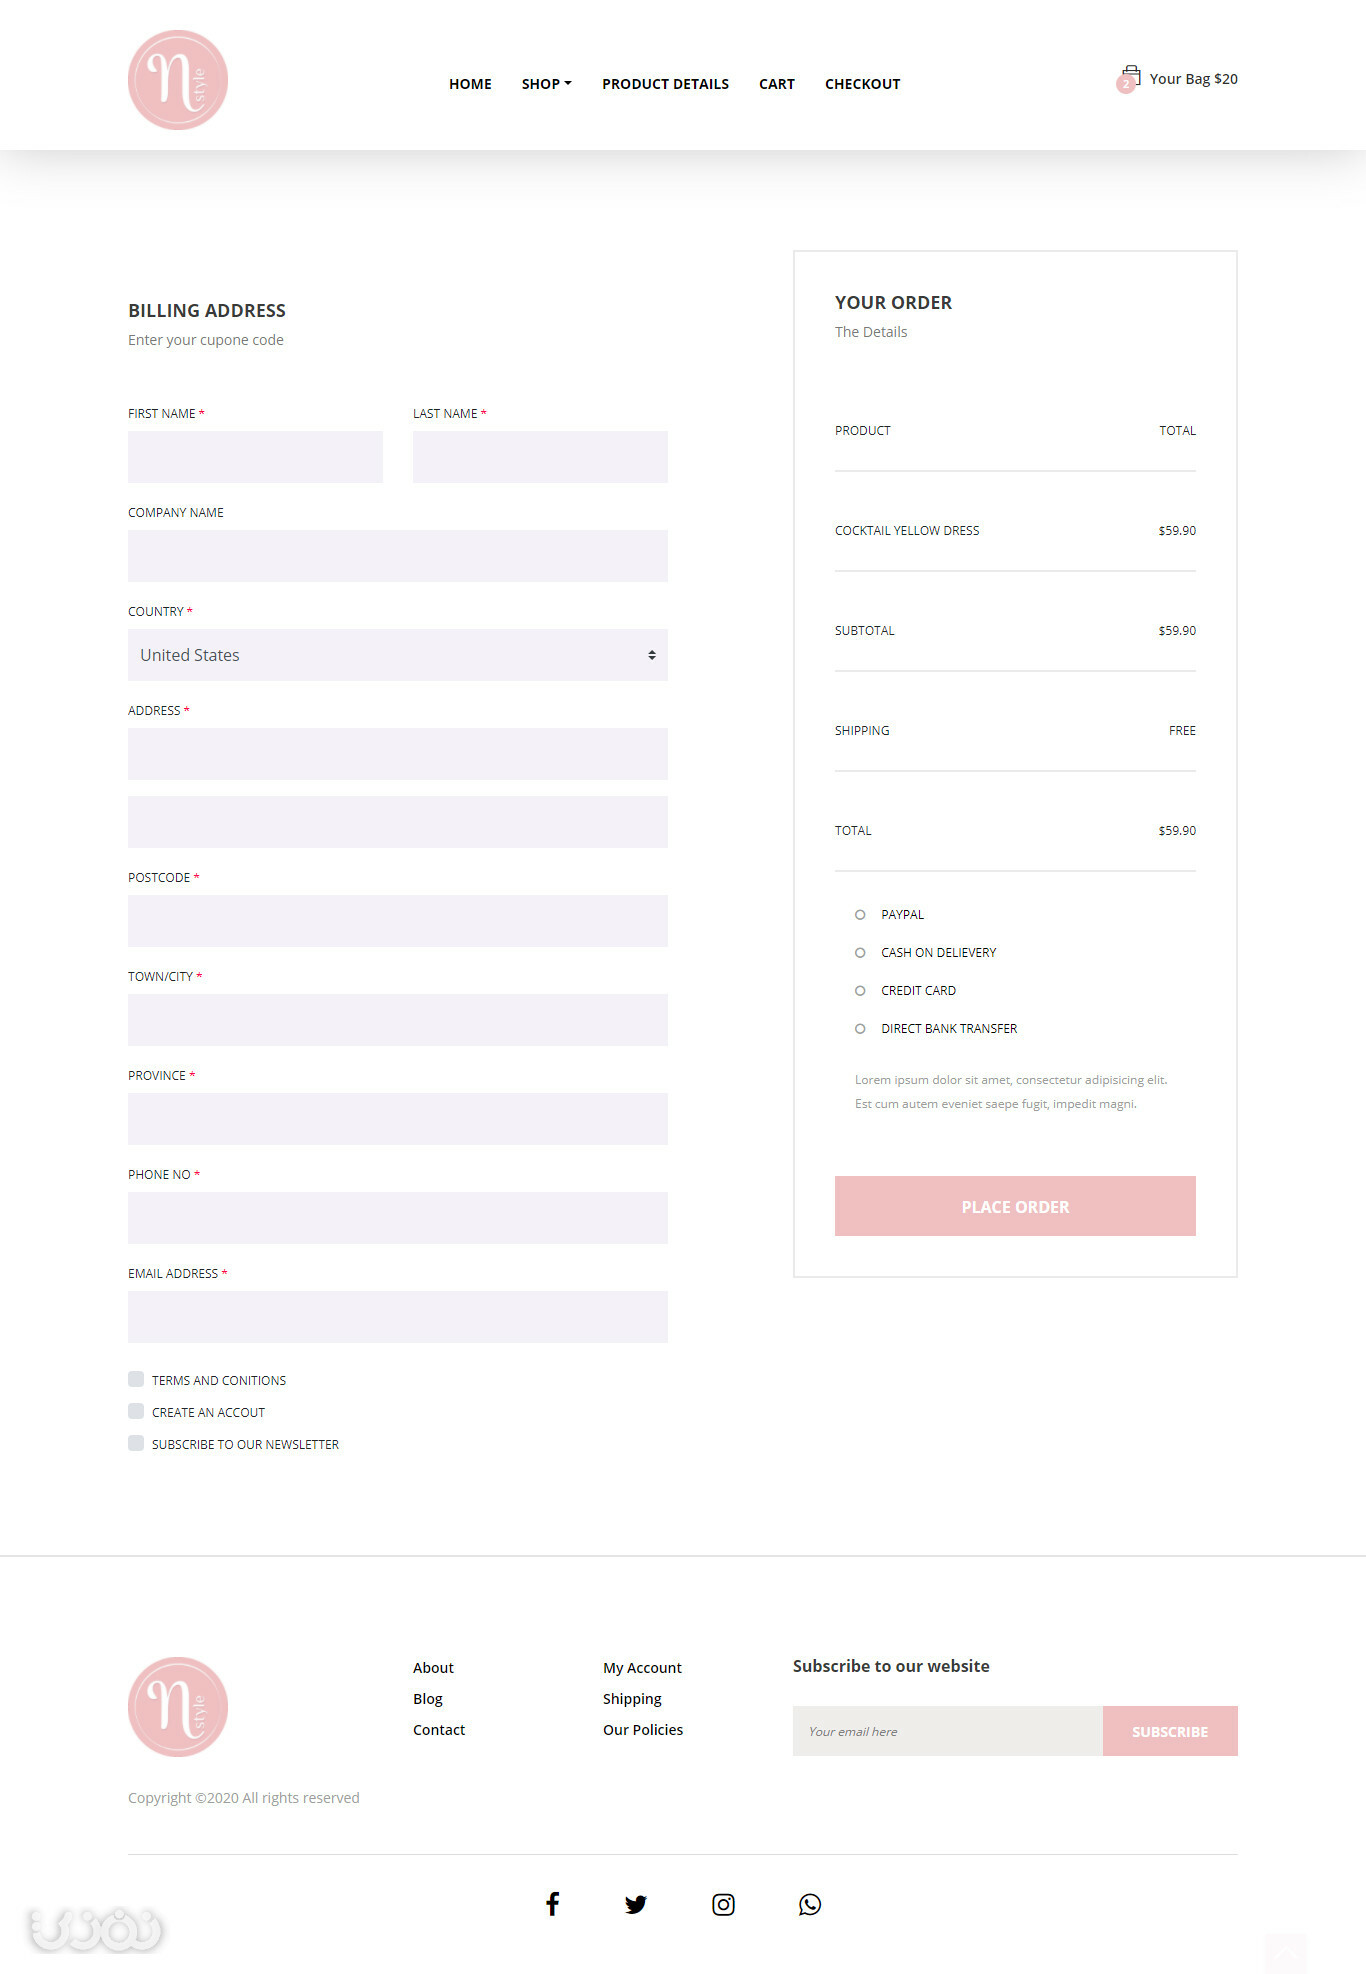
Task: Enable Create an Accout checkbox
Action: 136,1411
